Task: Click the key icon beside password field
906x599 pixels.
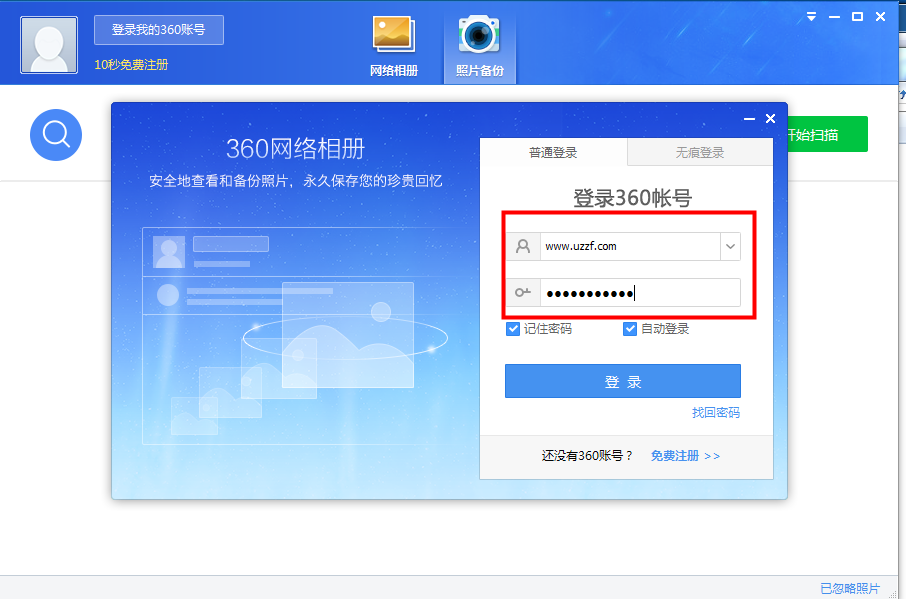Action: [x=523, y=292]
